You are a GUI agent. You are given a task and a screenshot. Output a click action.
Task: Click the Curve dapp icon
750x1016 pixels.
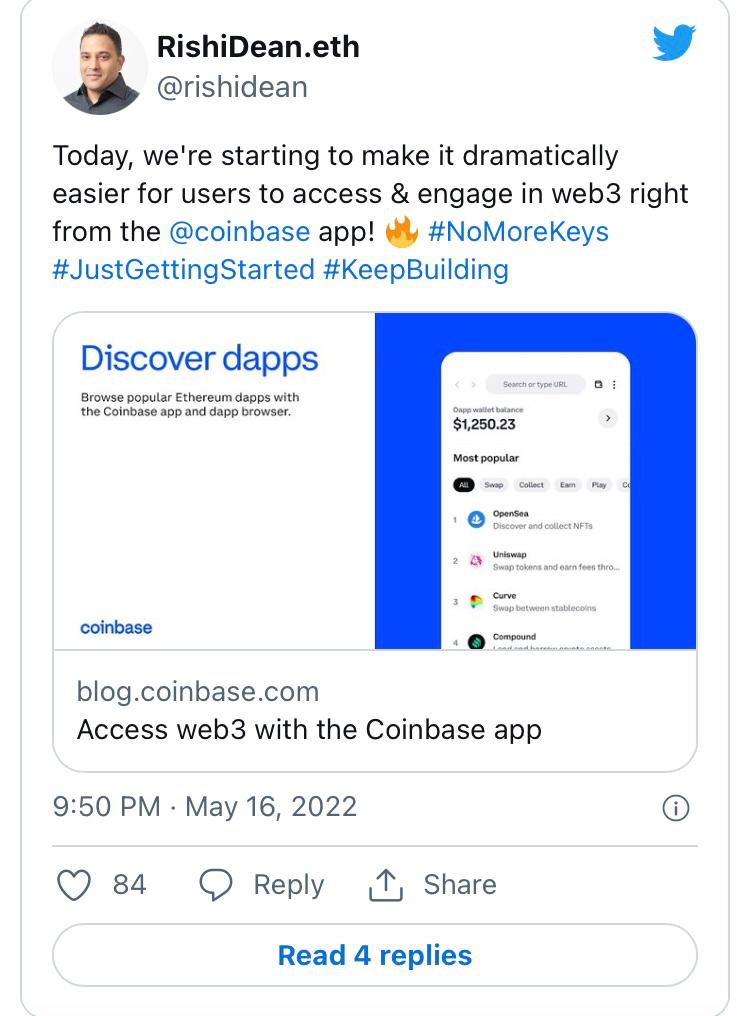pos(476,602)
